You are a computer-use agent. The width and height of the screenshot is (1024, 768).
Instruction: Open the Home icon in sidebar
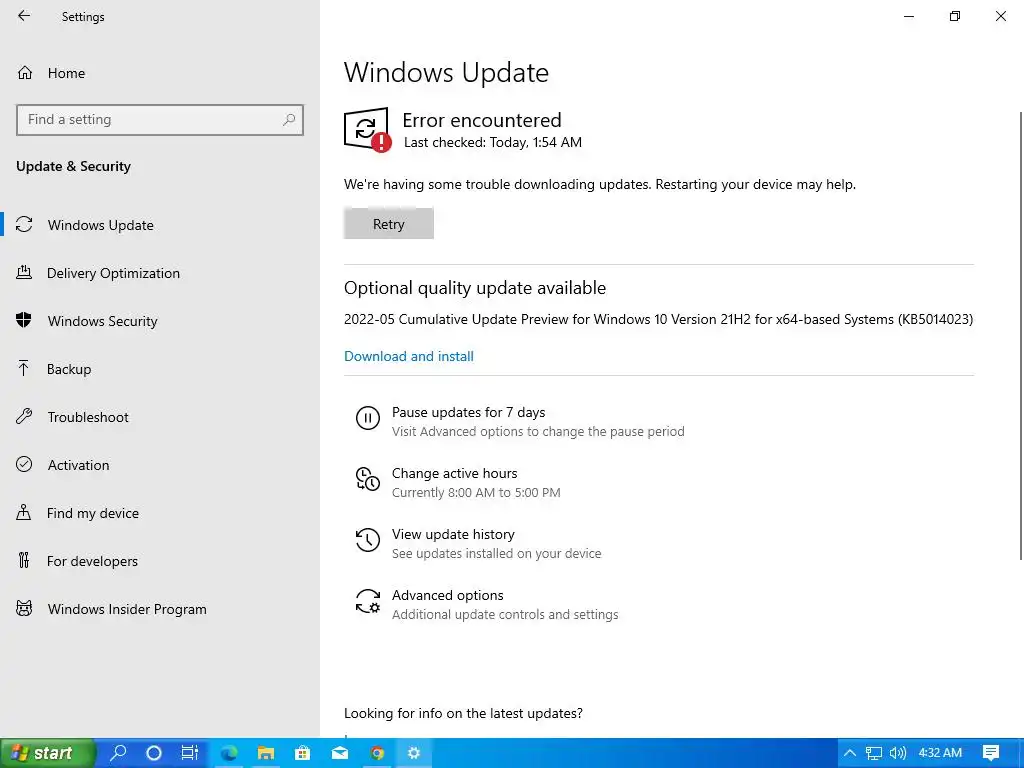pos(25,72)
